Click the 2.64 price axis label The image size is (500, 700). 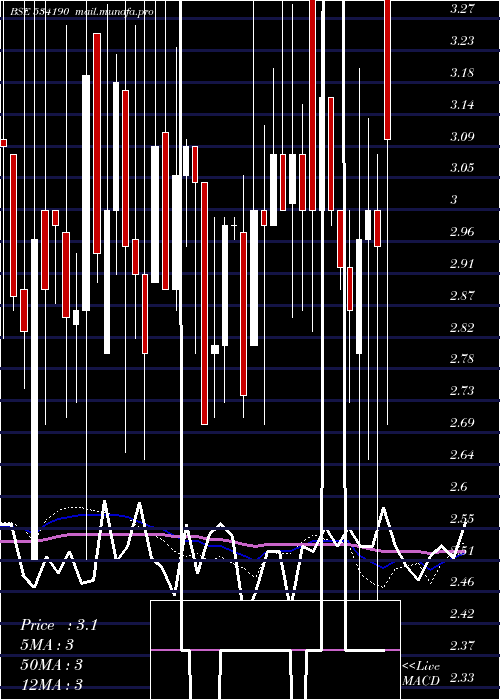(x=461, y=454)
